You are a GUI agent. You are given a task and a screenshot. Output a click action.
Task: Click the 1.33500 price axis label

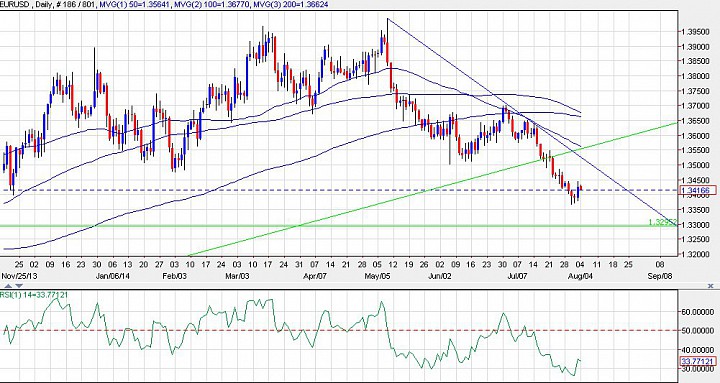click(x=696, y=210)
